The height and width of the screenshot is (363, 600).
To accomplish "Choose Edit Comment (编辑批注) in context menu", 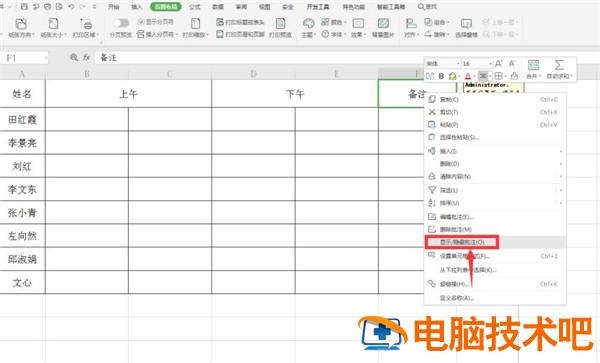I will [495, 217].
